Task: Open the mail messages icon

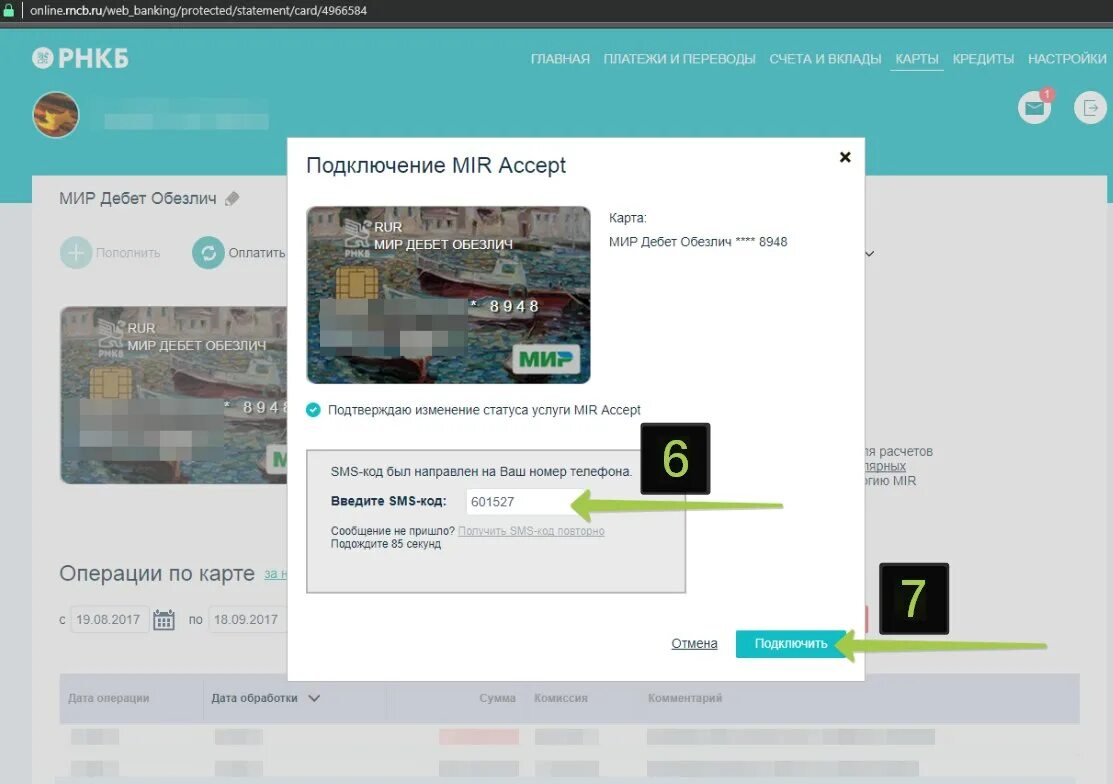Action: tap(1034, 108)
